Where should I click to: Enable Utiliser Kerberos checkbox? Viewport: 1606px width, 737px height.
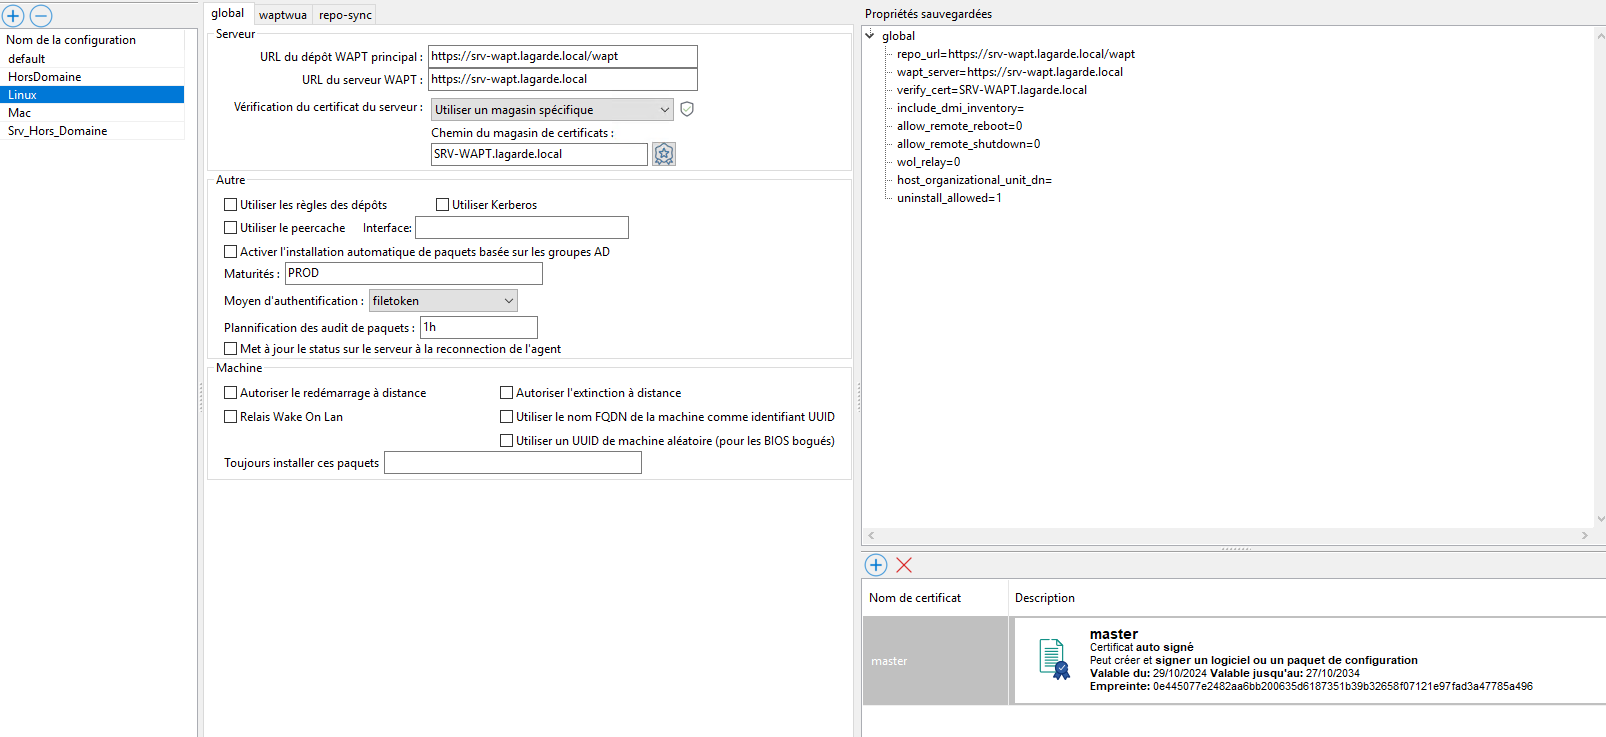442,205
